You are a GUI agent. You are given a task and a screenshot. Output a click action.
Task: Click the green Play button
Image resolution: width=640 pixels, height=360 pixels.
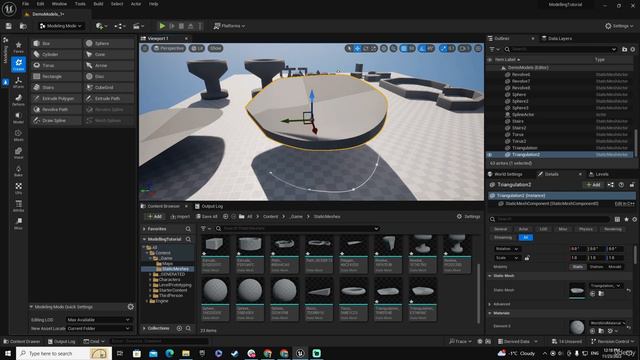(162, 26)
